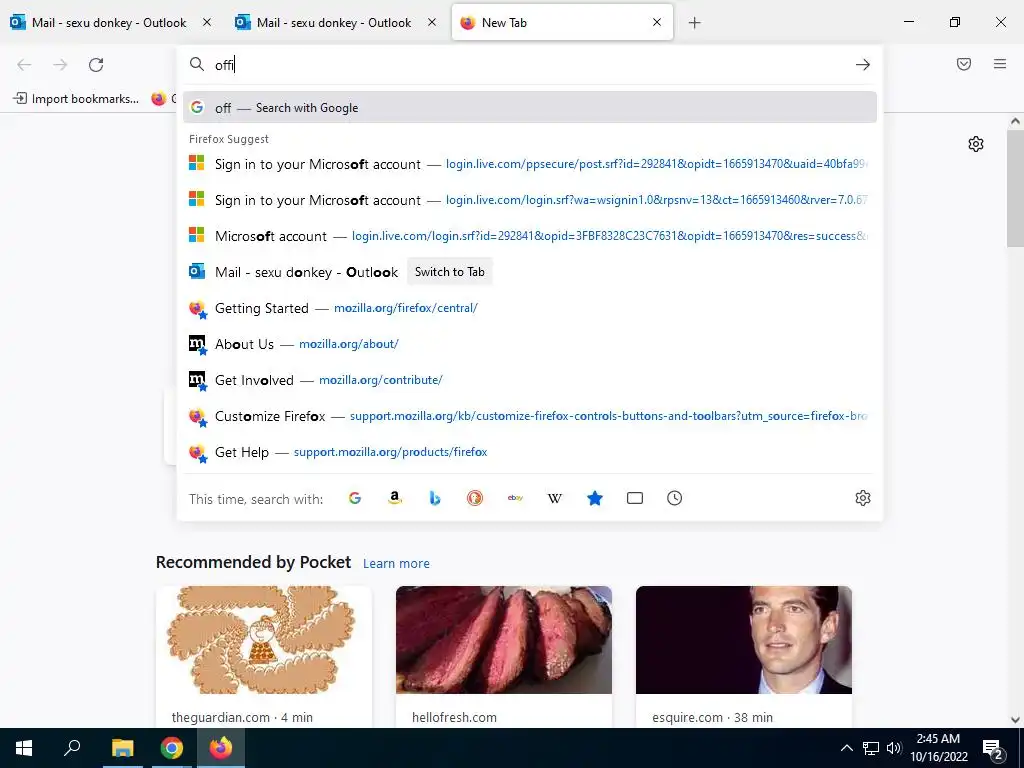
Task: Open the notification center icon
Action: click(993, 749)
